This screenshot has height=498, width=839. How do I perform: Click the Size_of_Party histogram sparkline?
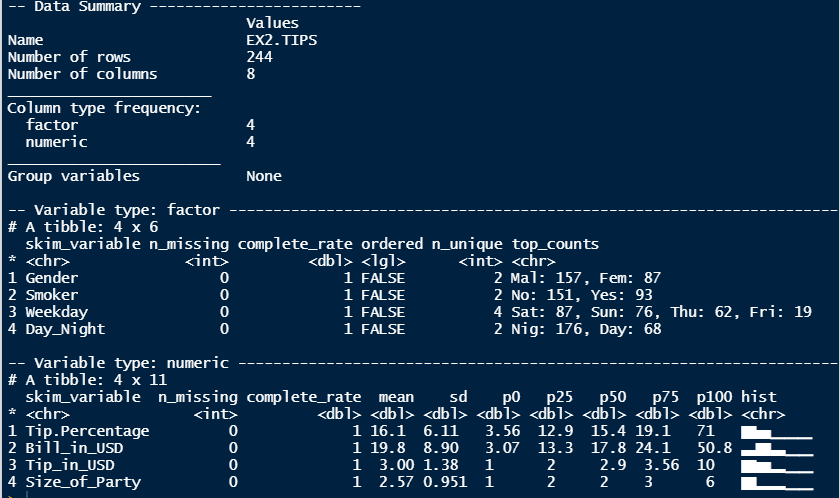(x=776, y=483)
